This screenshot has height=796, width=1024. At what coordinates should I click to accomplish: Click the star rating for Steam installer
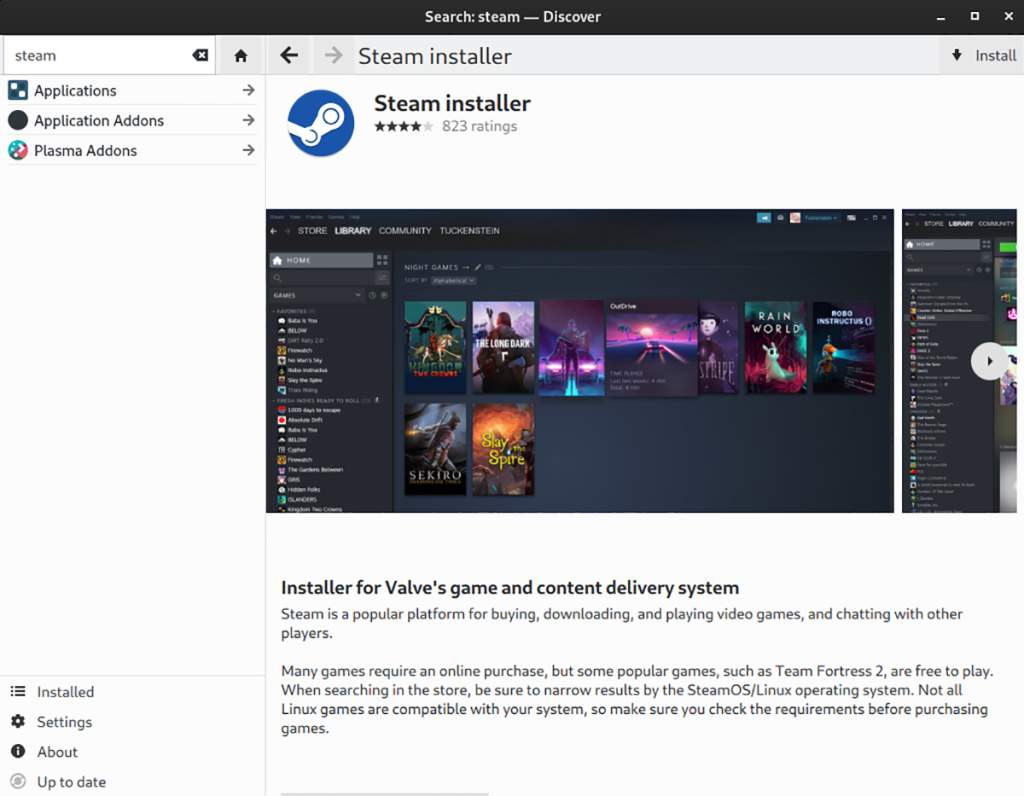(403, 127)
